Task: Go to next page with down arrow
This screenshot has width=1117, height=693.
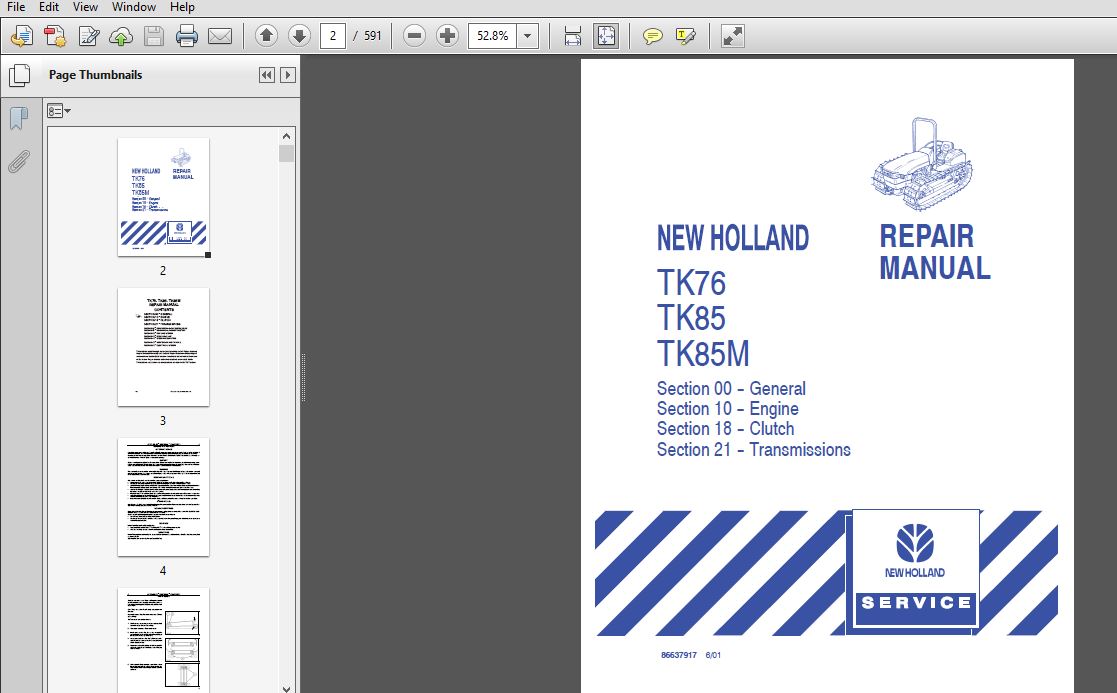Action: (299, 36)
